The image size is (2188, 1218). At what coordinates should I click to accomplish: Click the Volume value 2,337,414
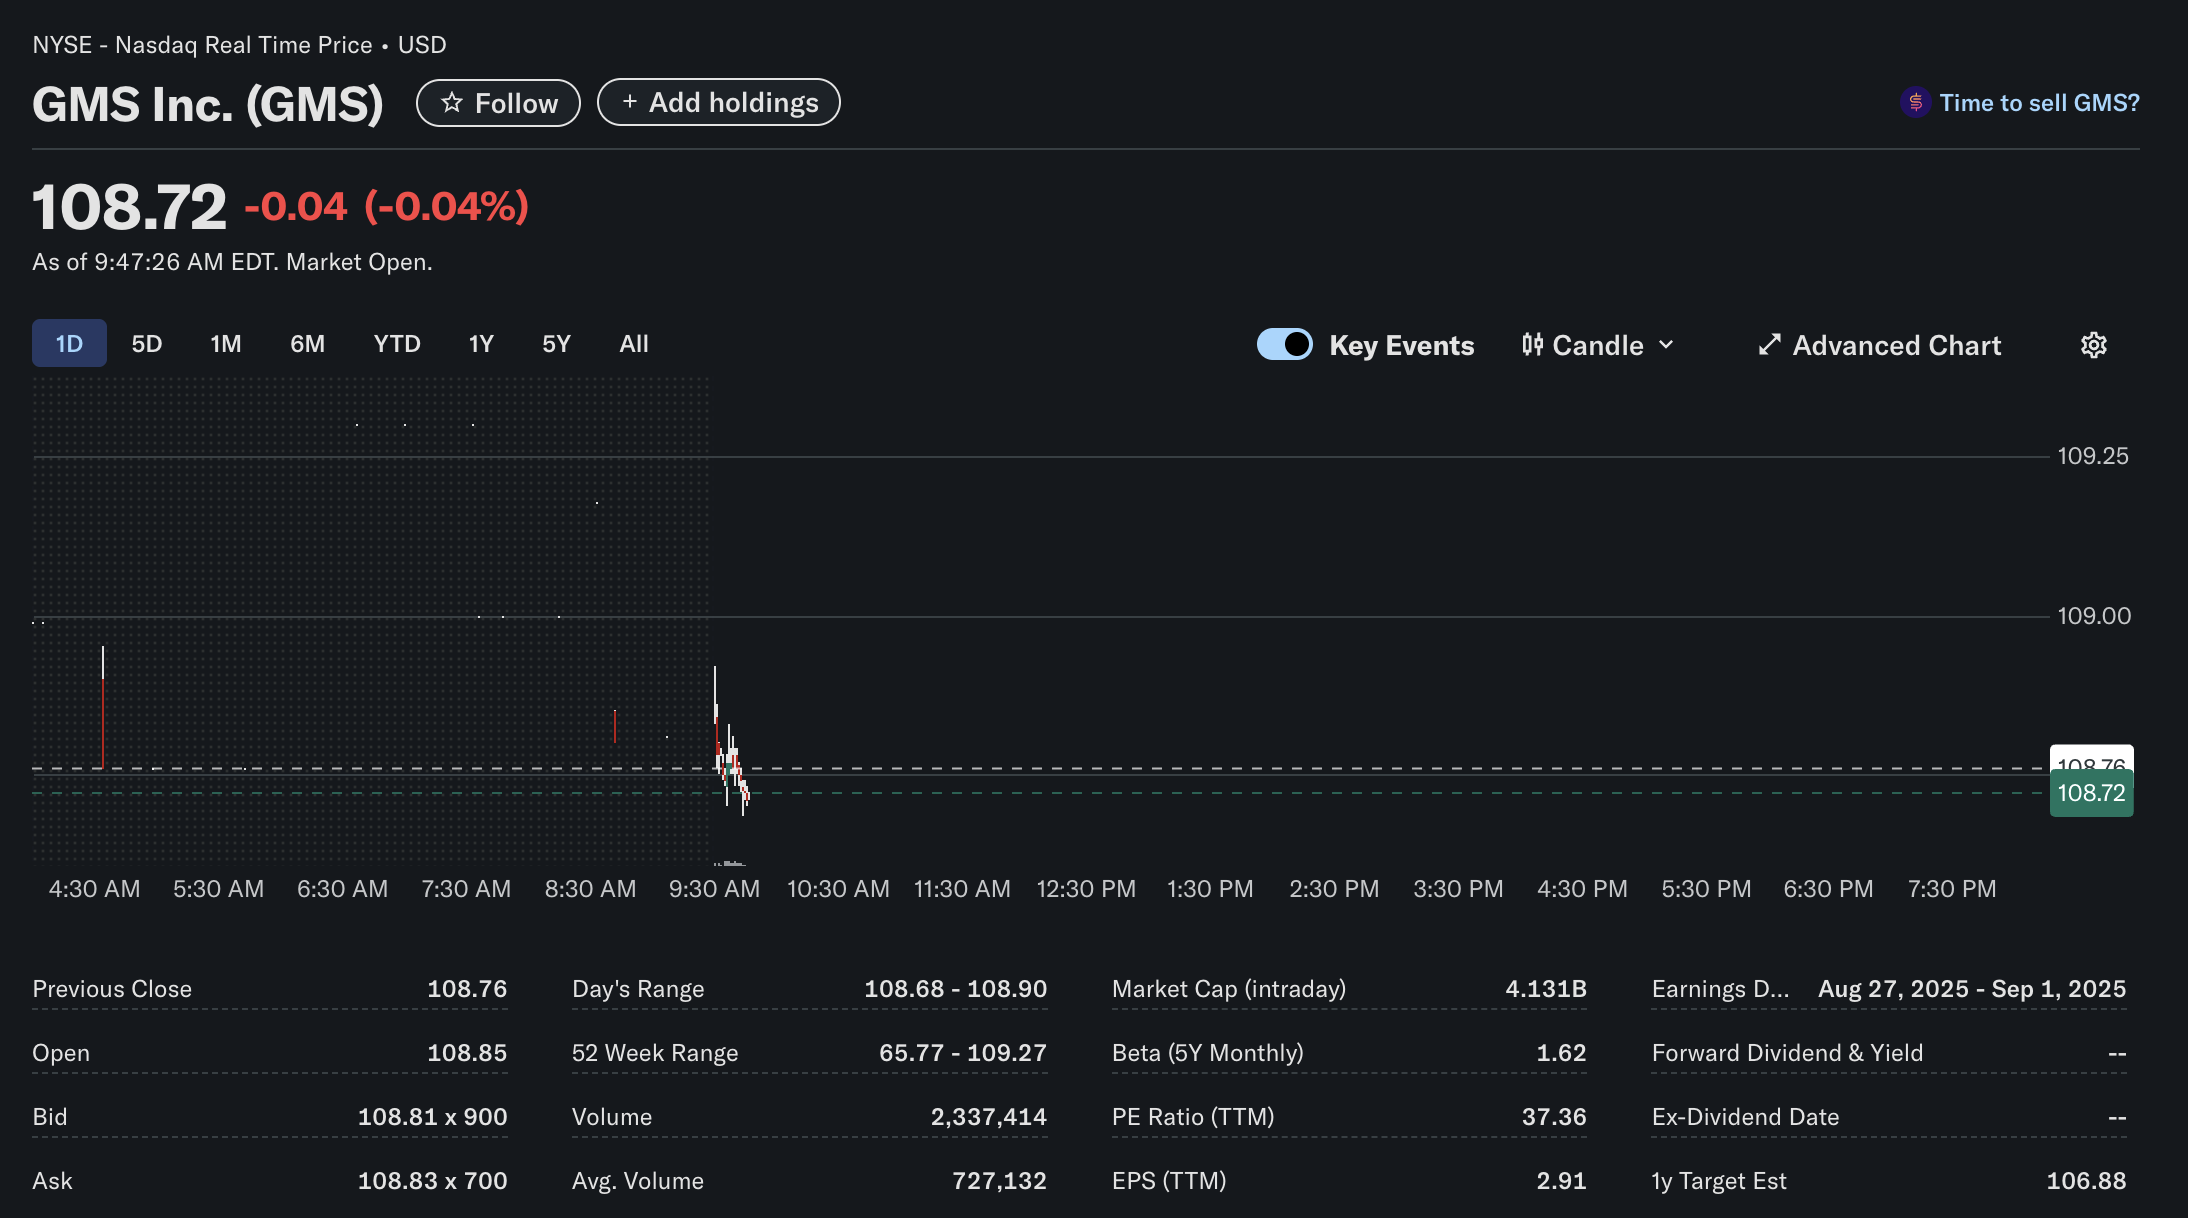989,1117
